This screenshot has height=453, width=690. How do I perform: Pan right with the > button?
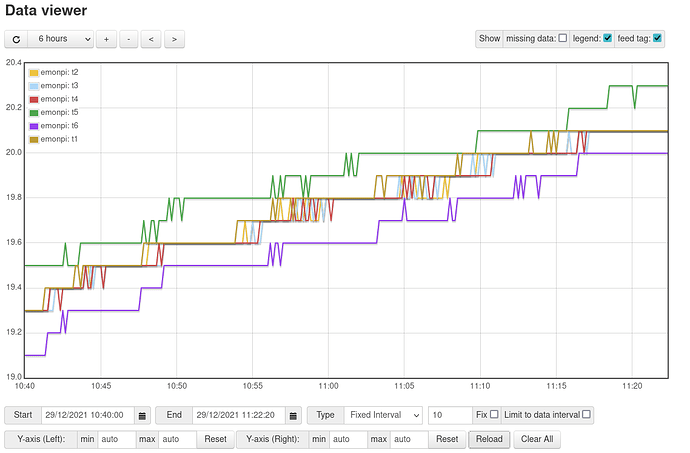[174, 39]
